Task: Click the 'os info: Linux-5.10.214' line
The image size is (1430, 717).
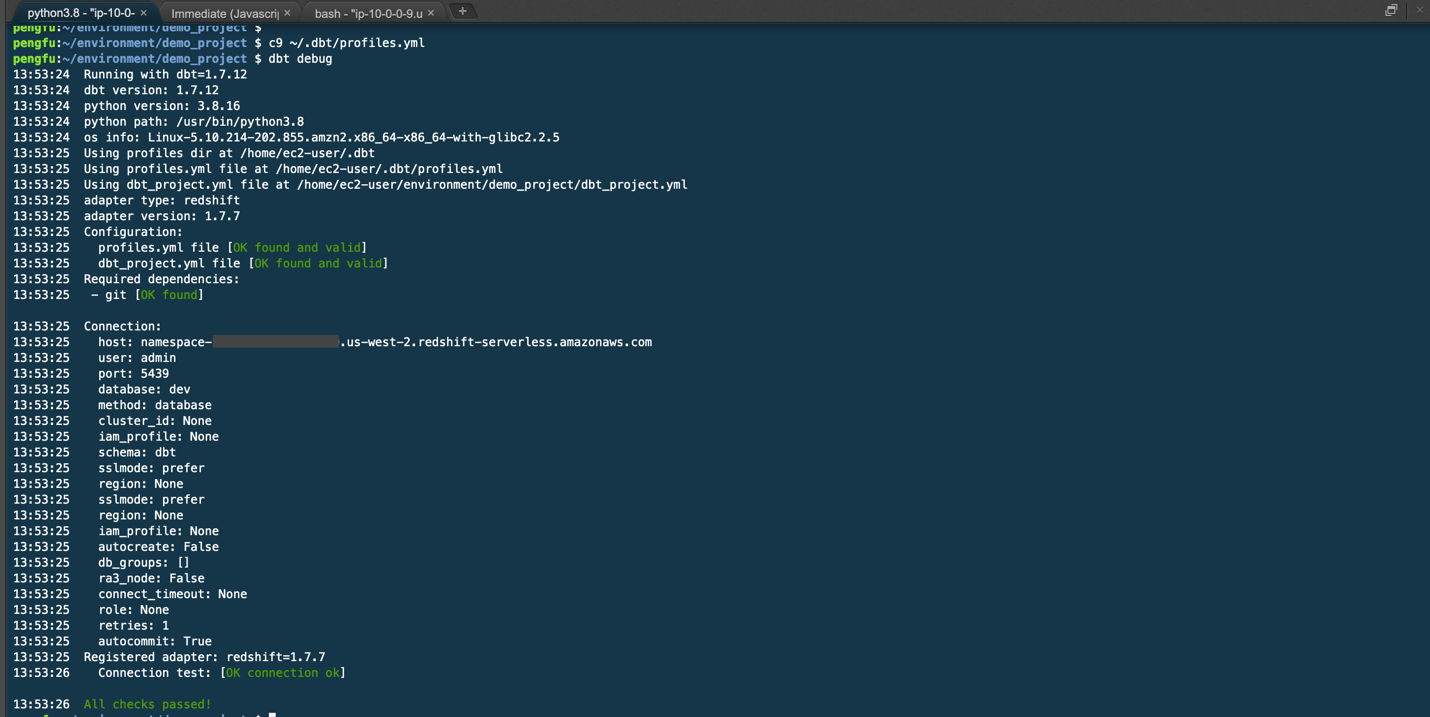Action: tap(321, 138)
